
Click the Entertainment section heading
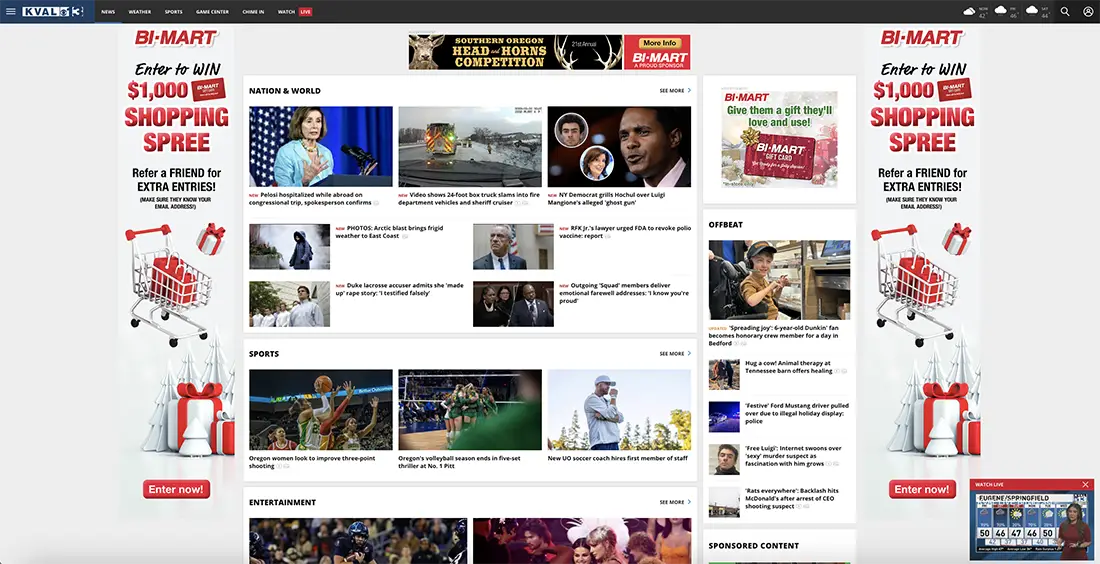click(x=283, y=502)
